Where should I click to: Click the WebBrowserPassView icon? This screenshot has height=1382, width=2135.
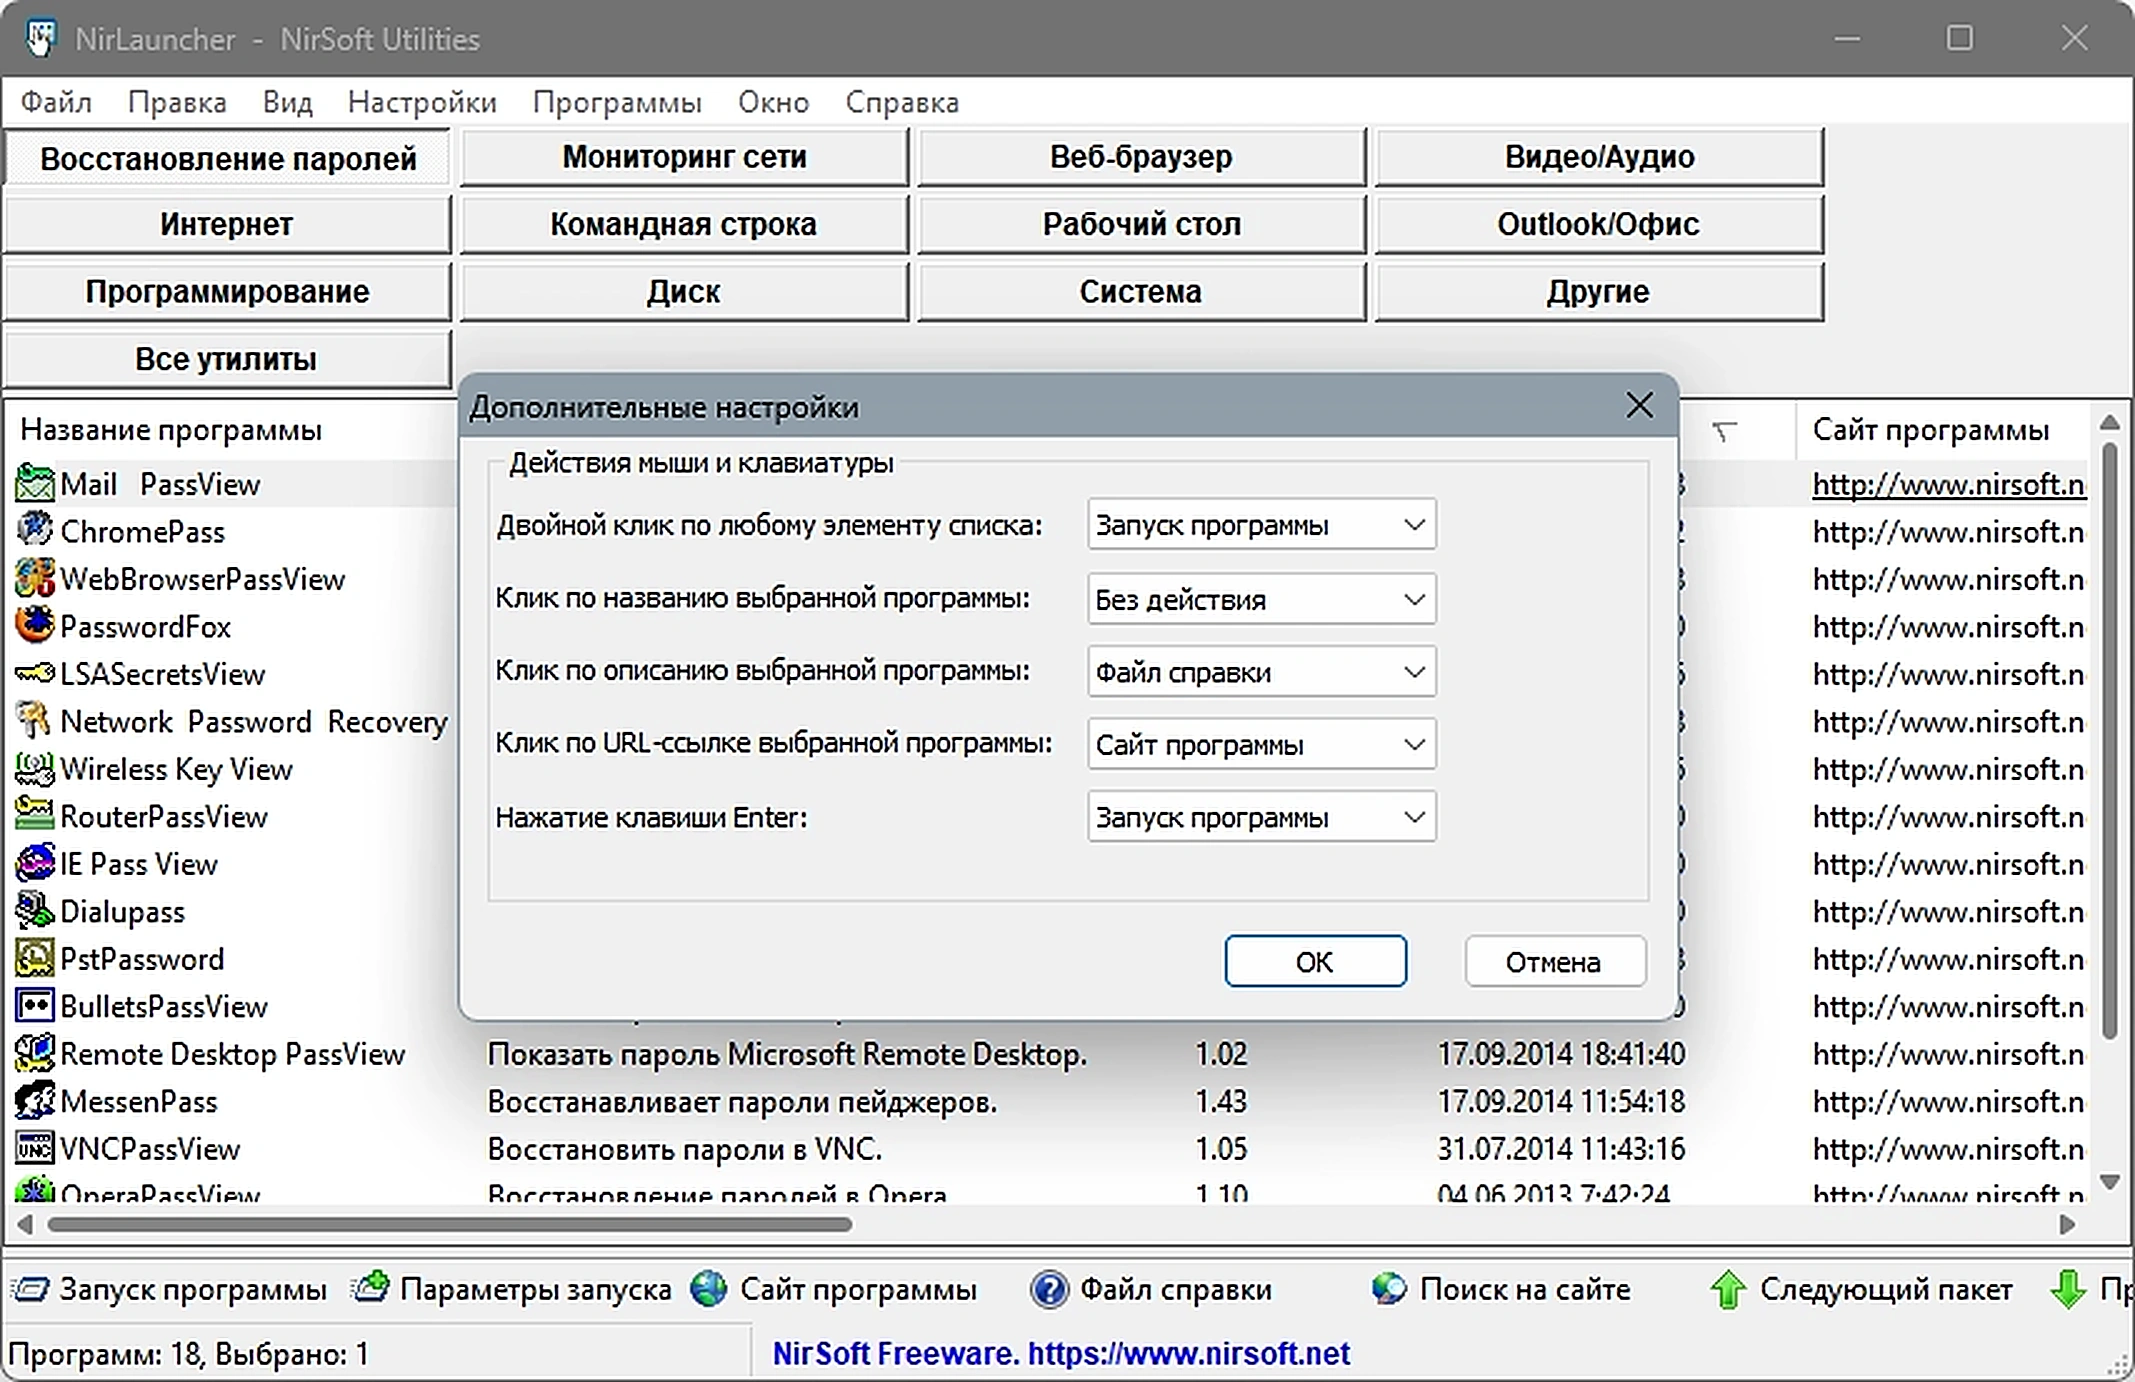click(x=35, y=578)
